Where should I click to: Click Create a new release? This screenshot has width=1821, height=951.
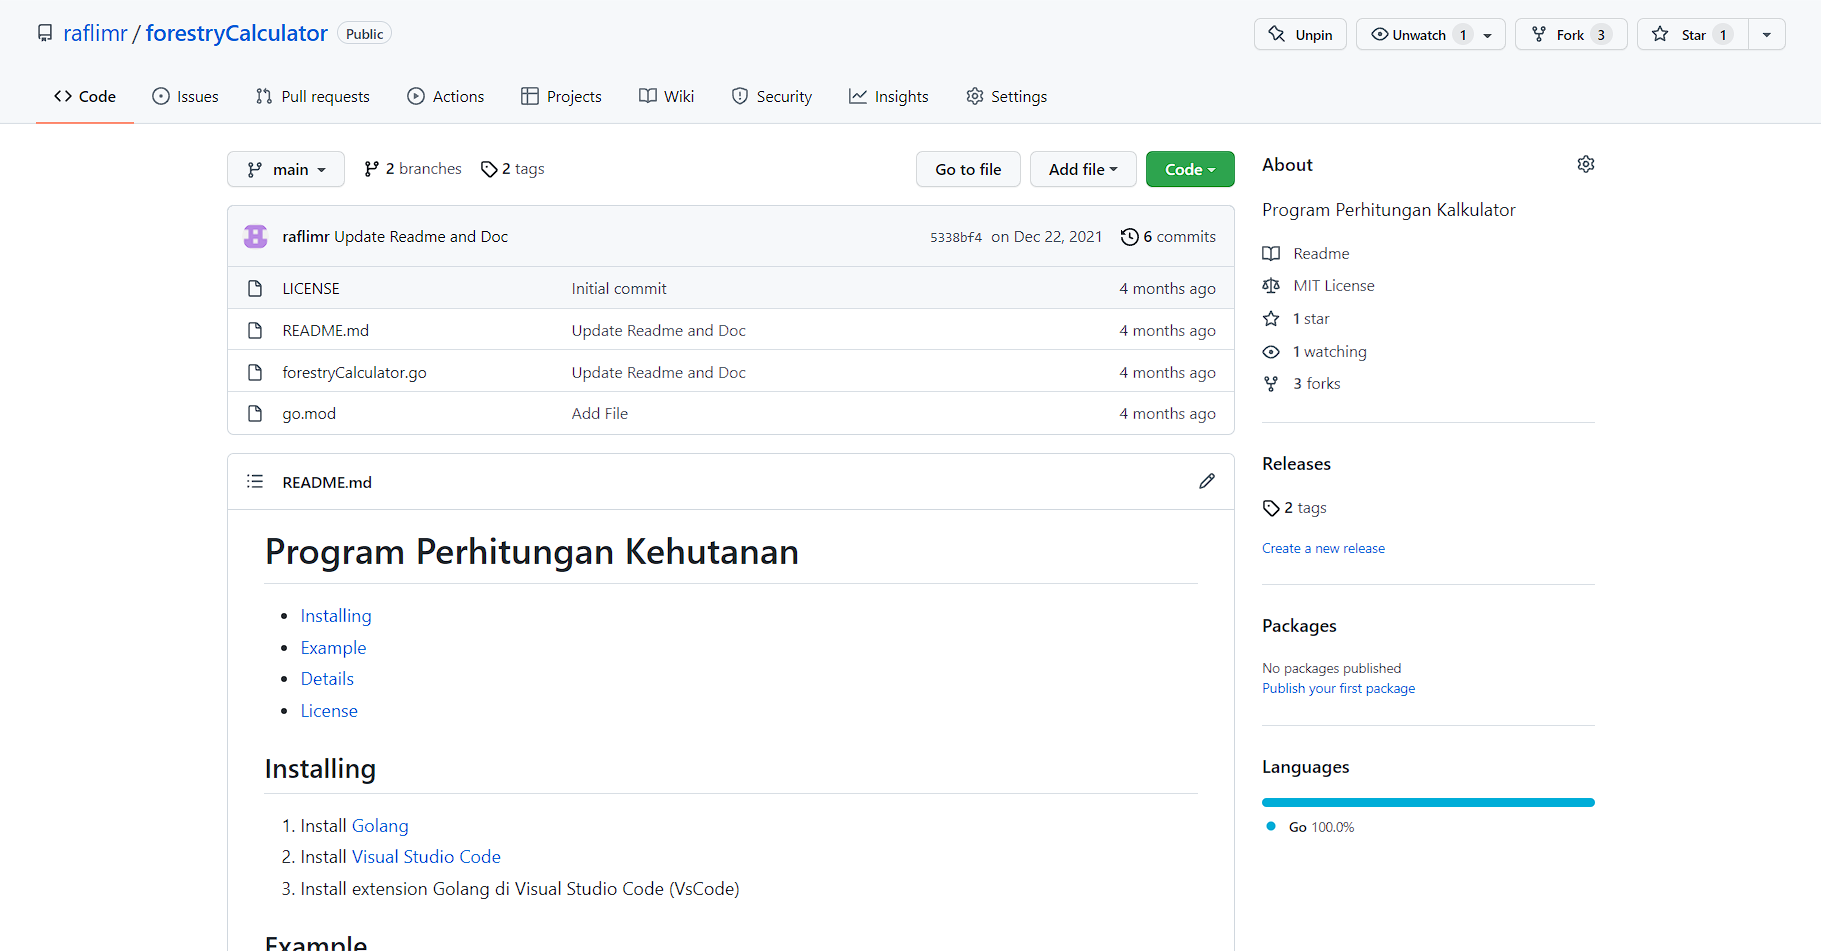tap(1323, 548)
